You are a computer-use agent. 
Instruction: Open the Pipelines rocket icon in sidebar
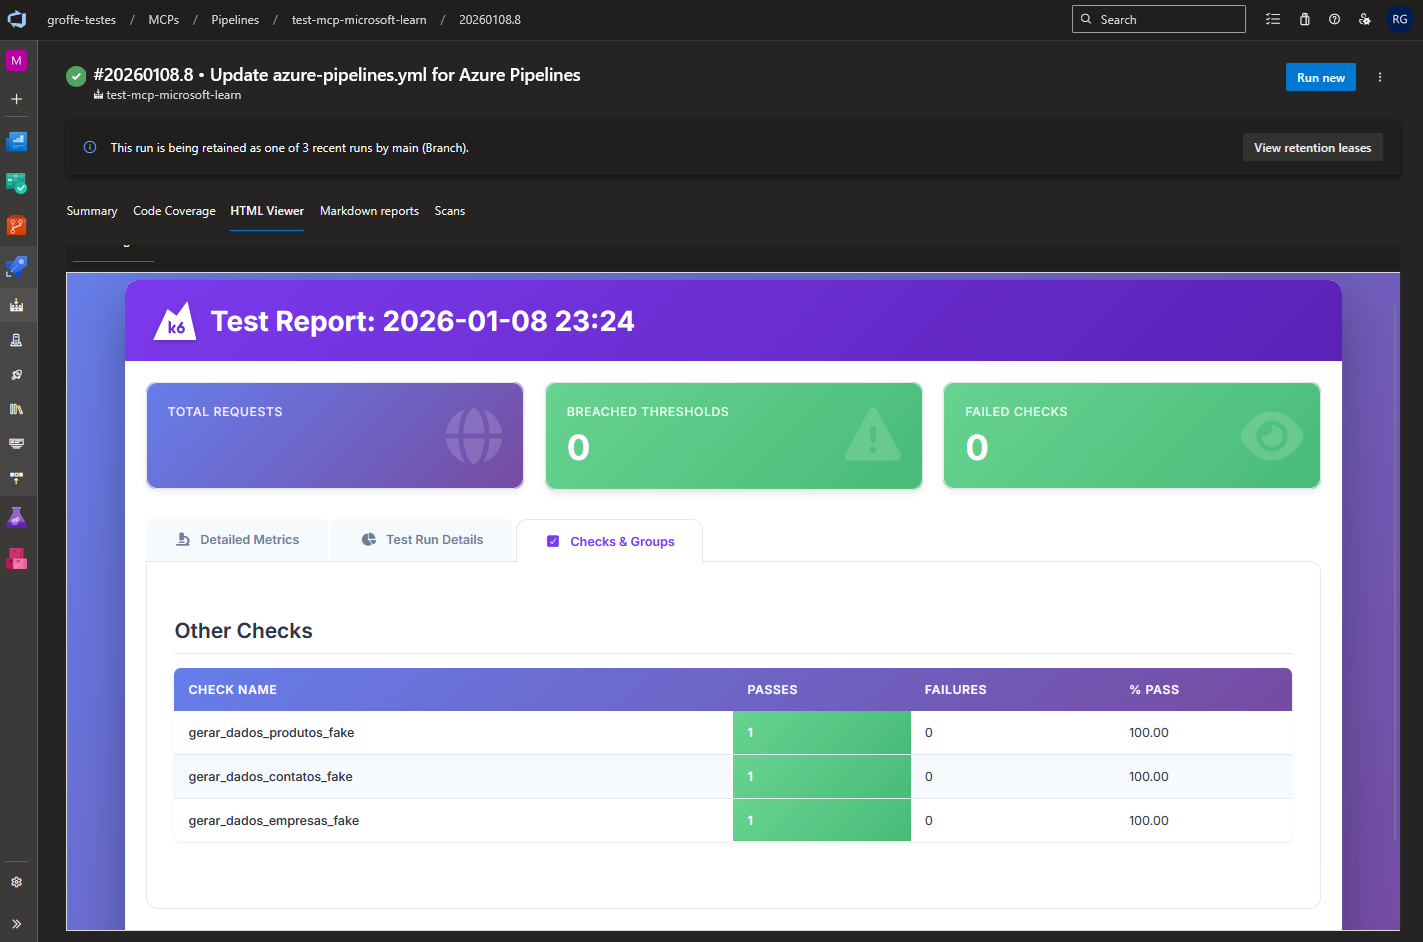pos(16,267)
